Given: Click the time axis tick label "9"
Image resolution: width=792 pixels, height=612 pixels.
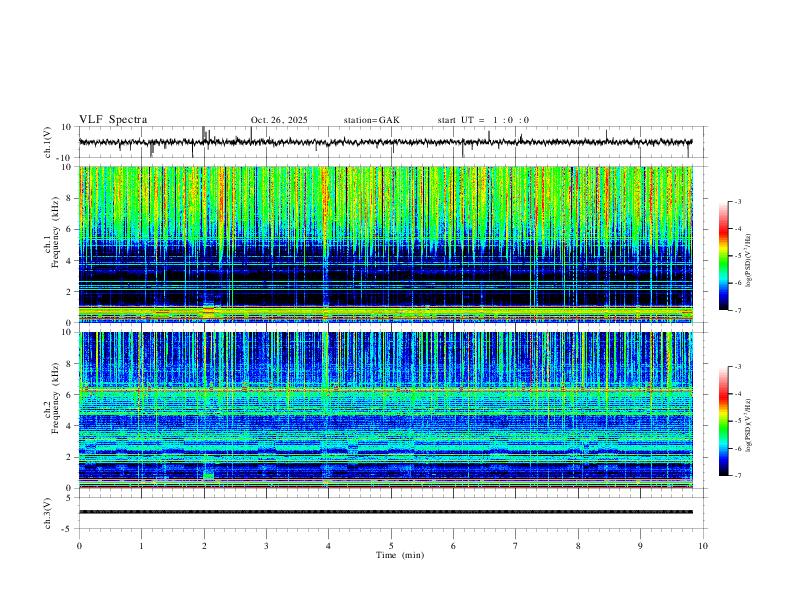Looking at the screenshot, I should click(x=640, y=546).
